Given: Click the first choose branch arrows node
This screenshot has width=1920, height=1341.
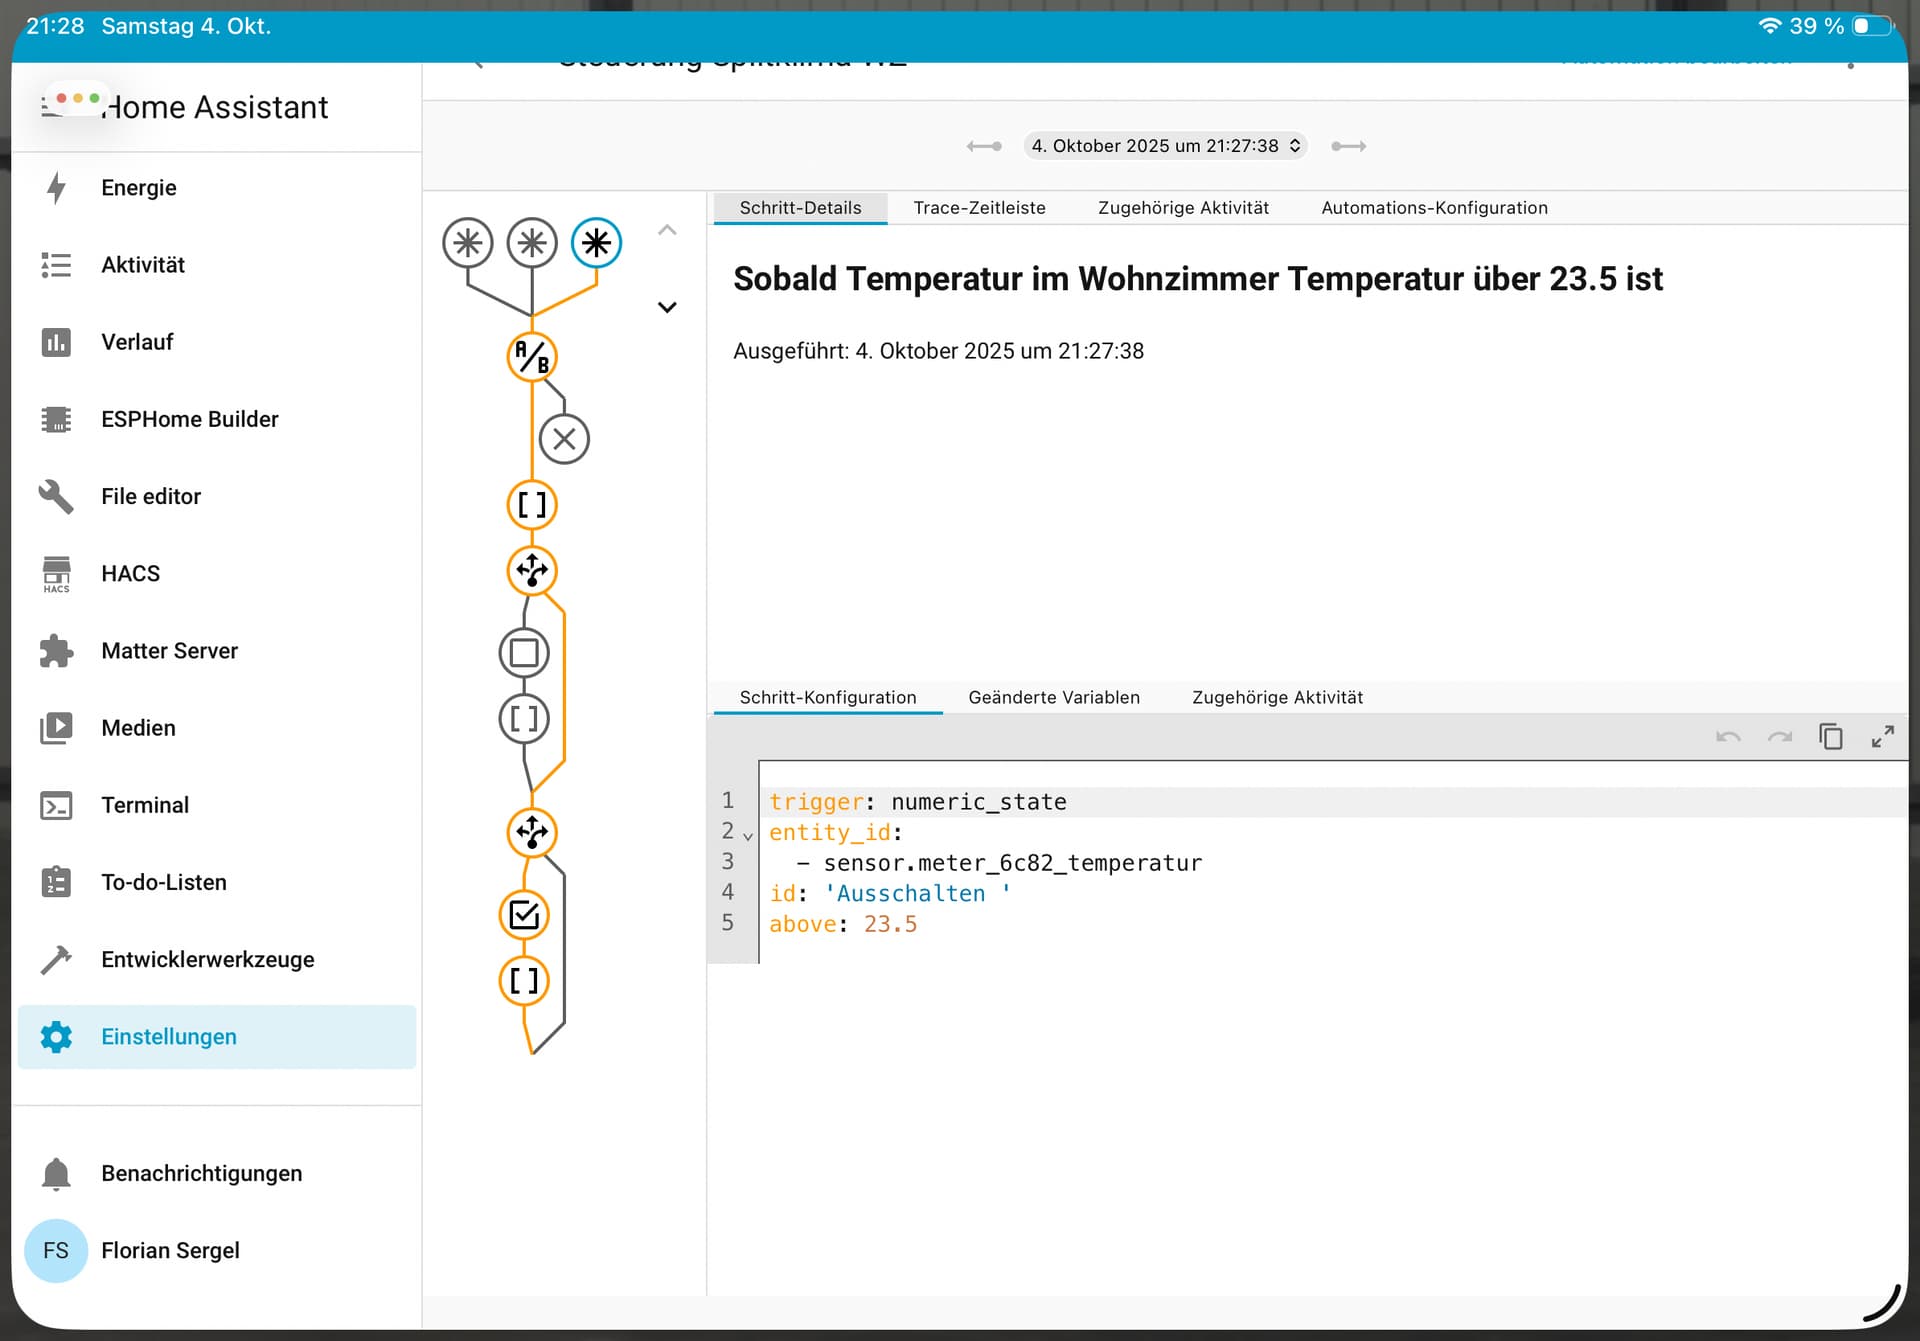Looking at the screenshot, I should pos(532,571).
